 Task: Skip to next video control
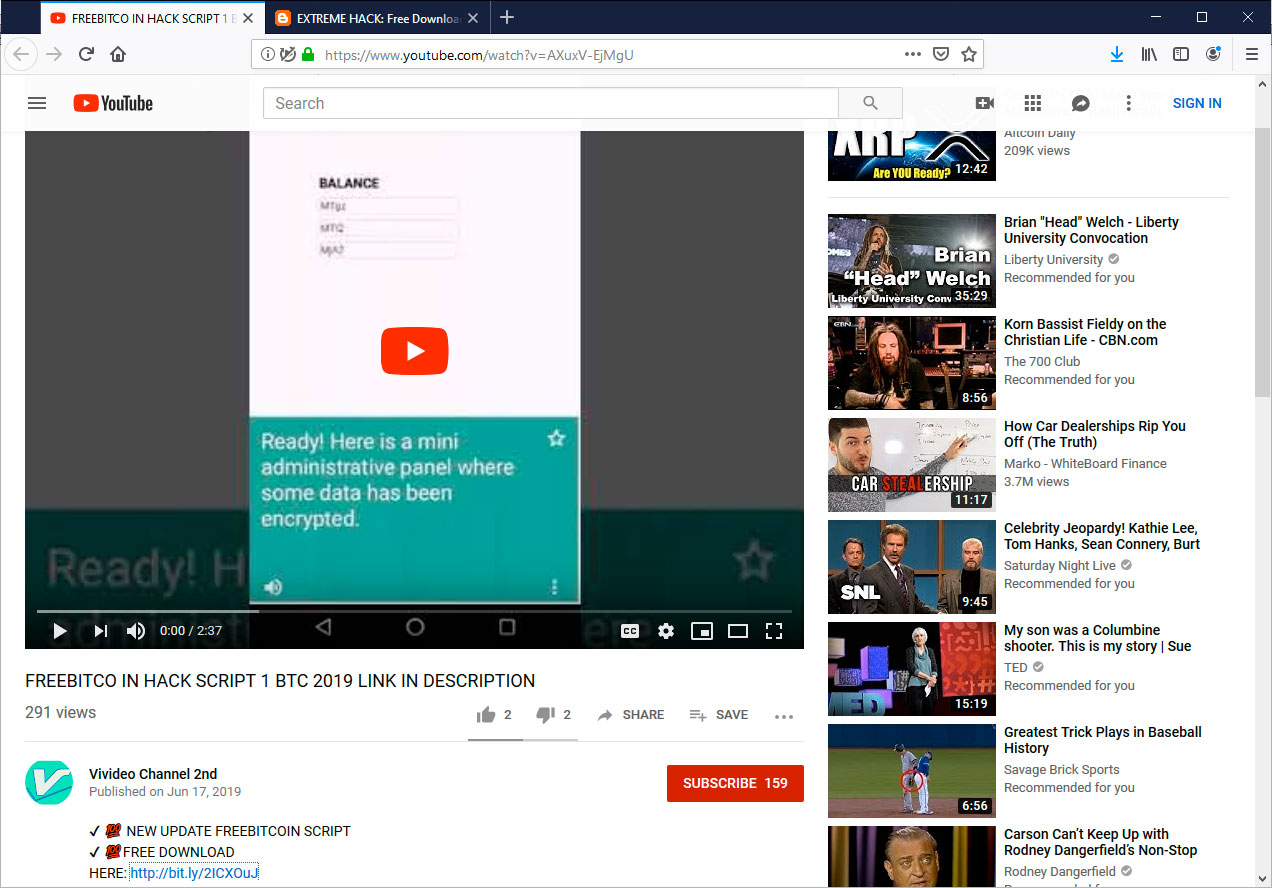(x=101, y=631)
